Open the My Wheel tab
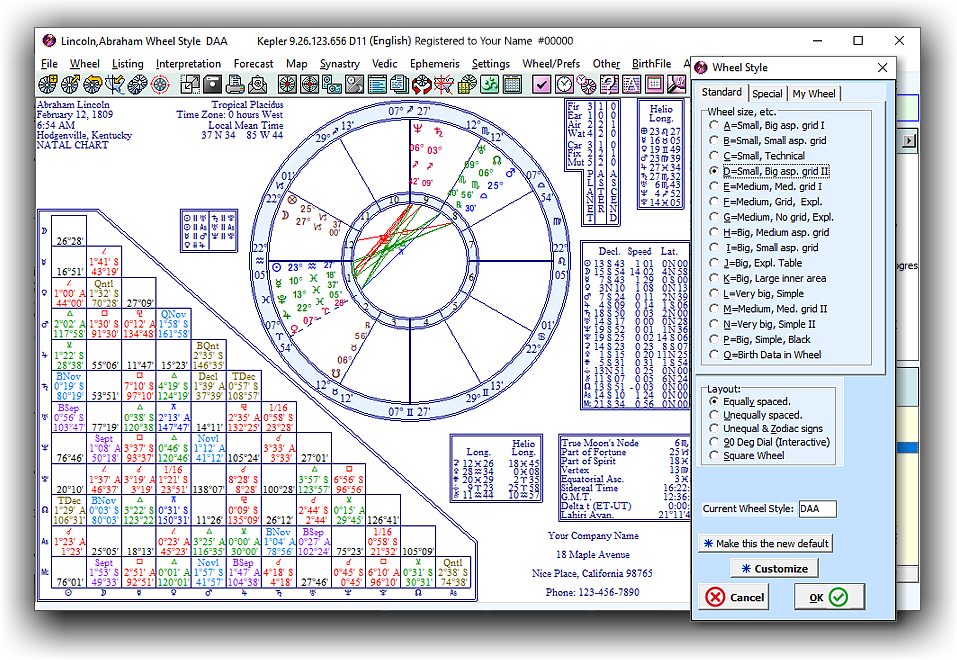Image resolution: width=957 pixels, height=660 pixels. coord(813,94)
